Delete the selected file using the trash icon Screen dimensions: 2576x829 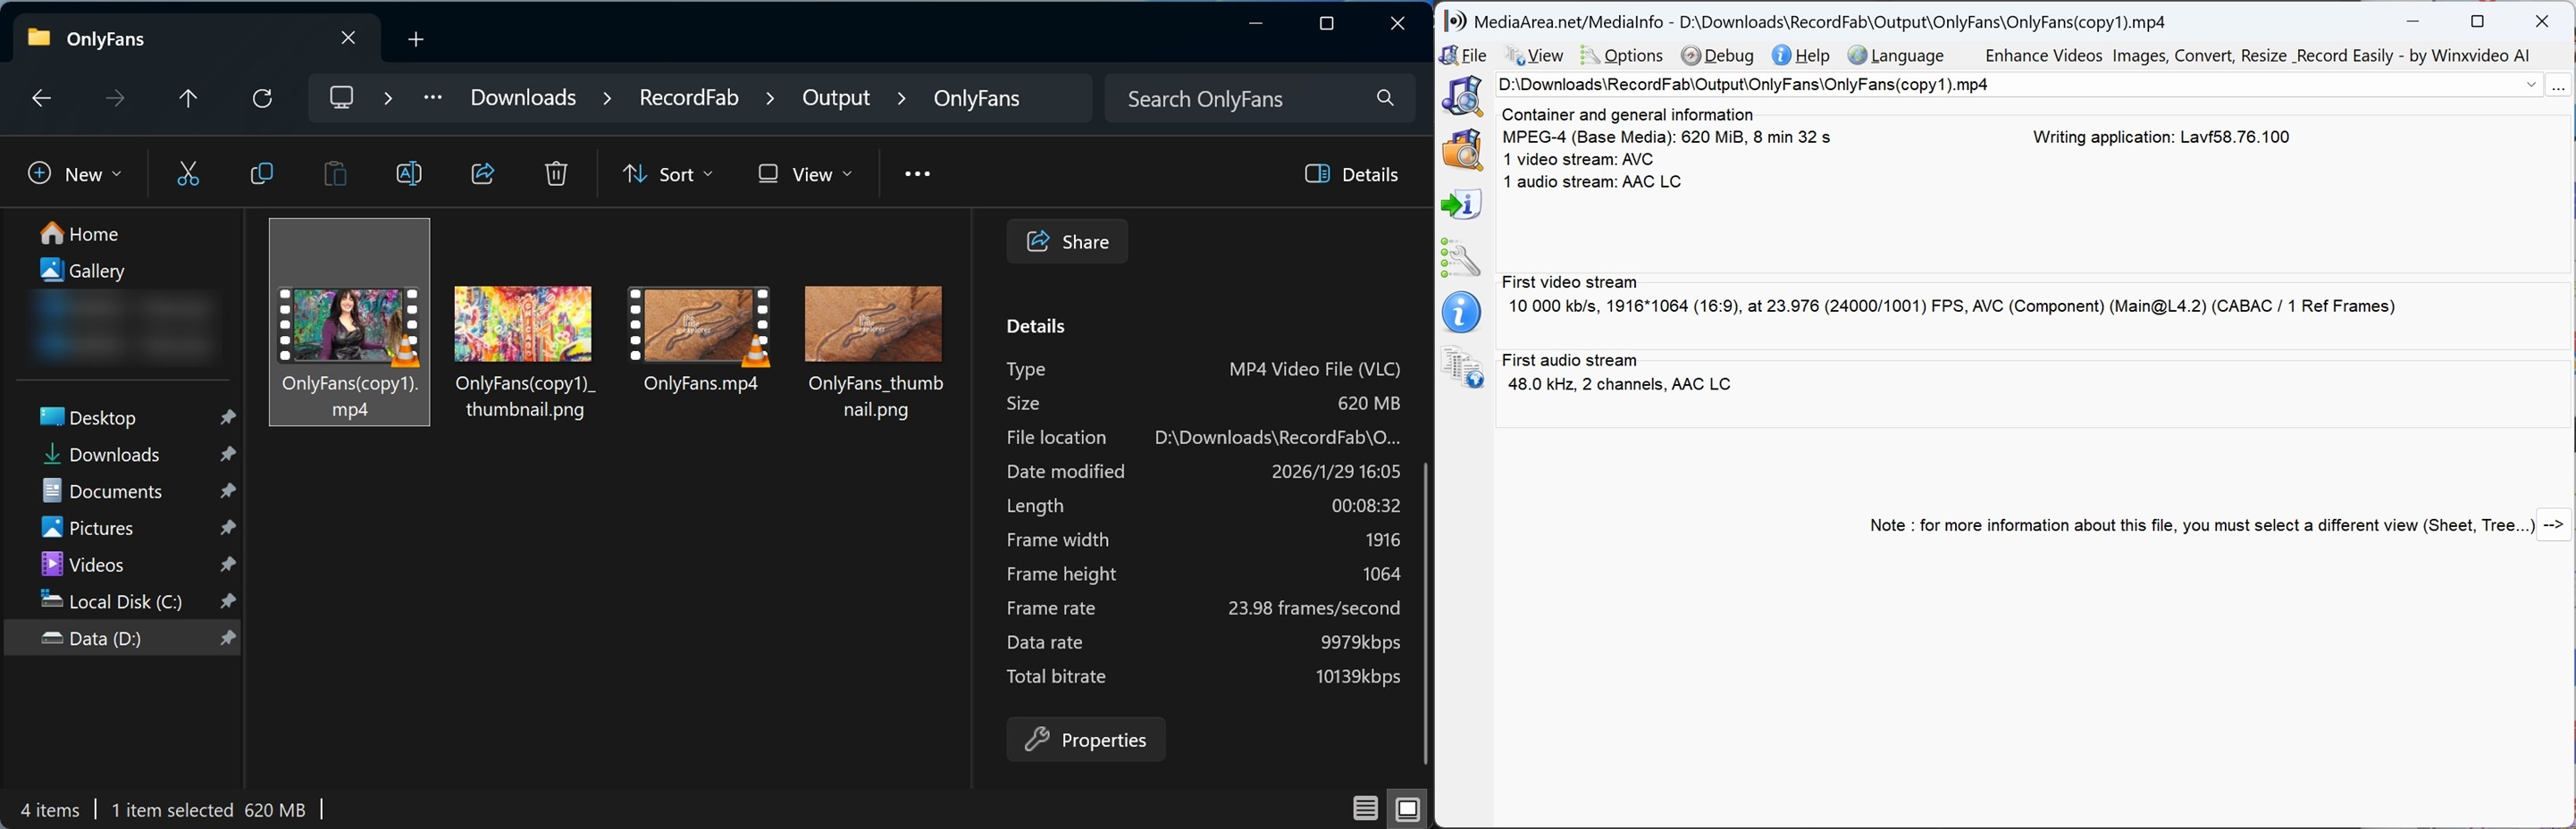click(x=556, y=175)
